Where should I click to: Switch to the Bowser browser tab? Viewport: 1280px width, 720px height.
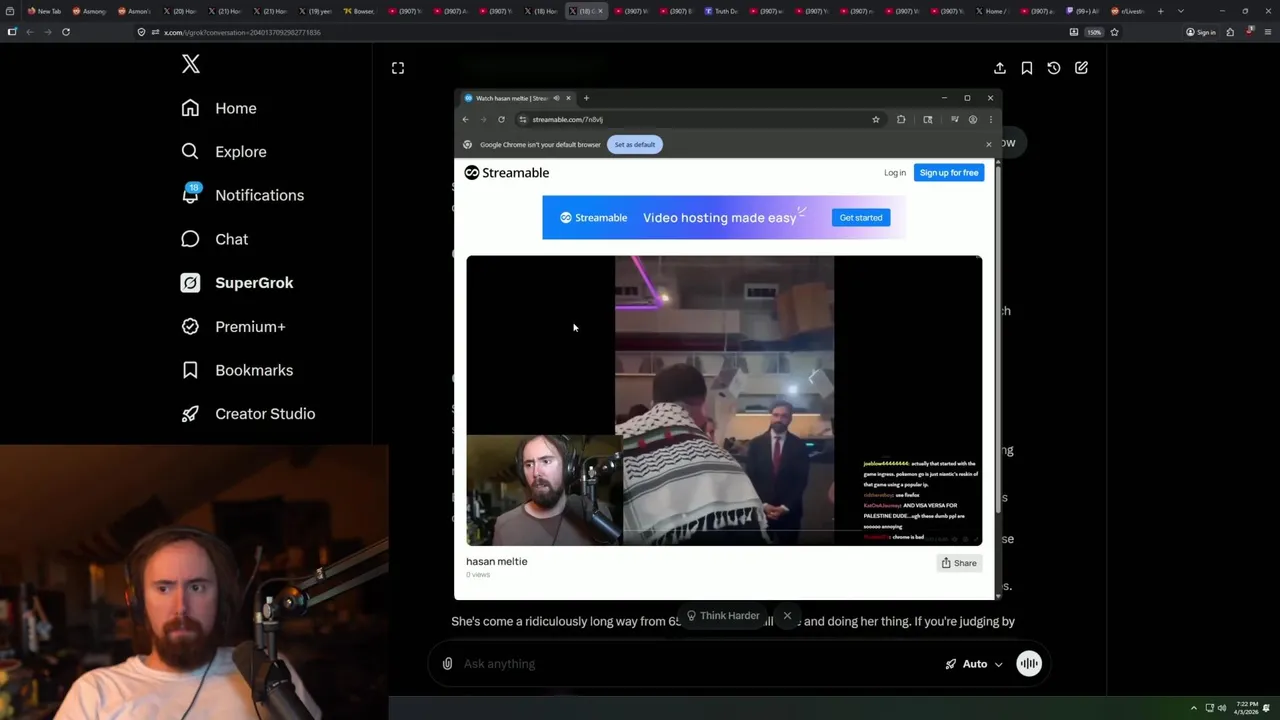pos(358,11)
